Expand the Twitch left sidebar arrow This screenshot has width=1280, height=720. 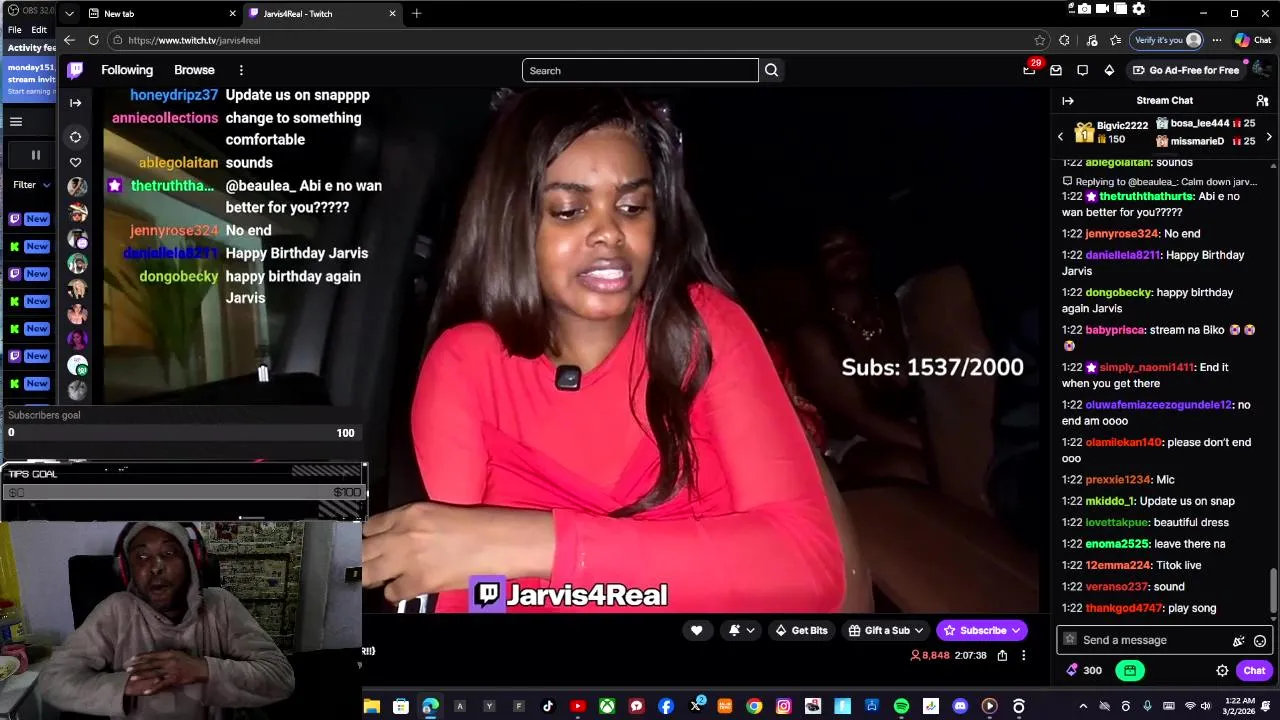pyautogui.click(x=75, y=103)
